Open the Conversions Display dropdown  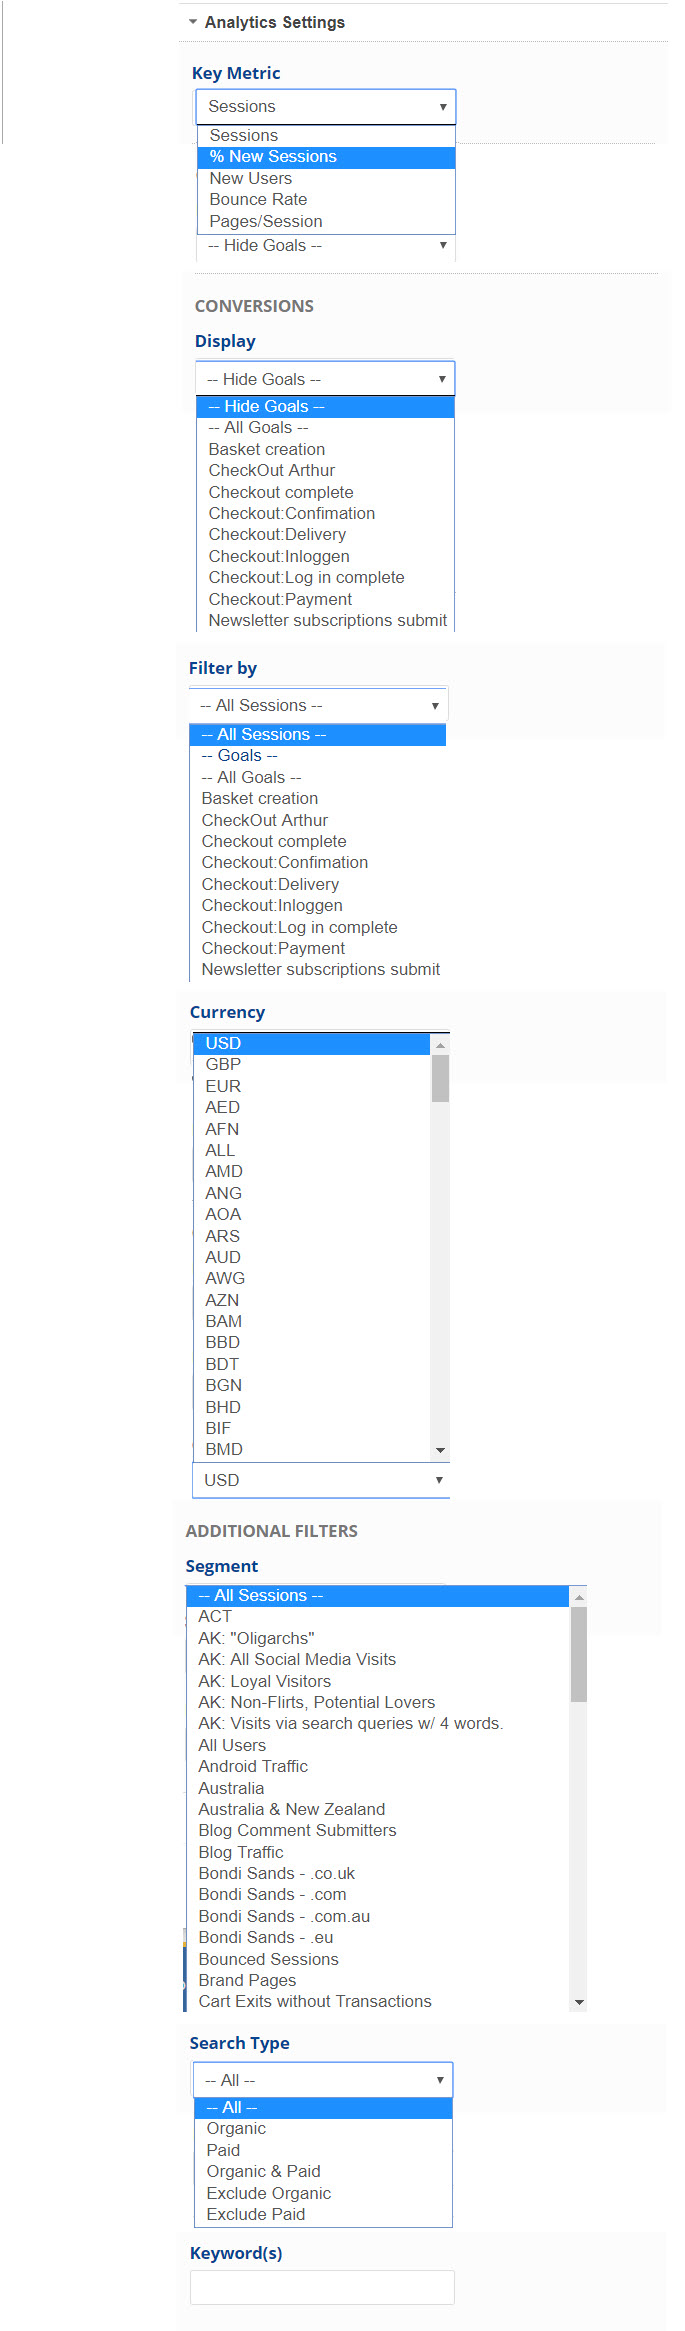325,379
